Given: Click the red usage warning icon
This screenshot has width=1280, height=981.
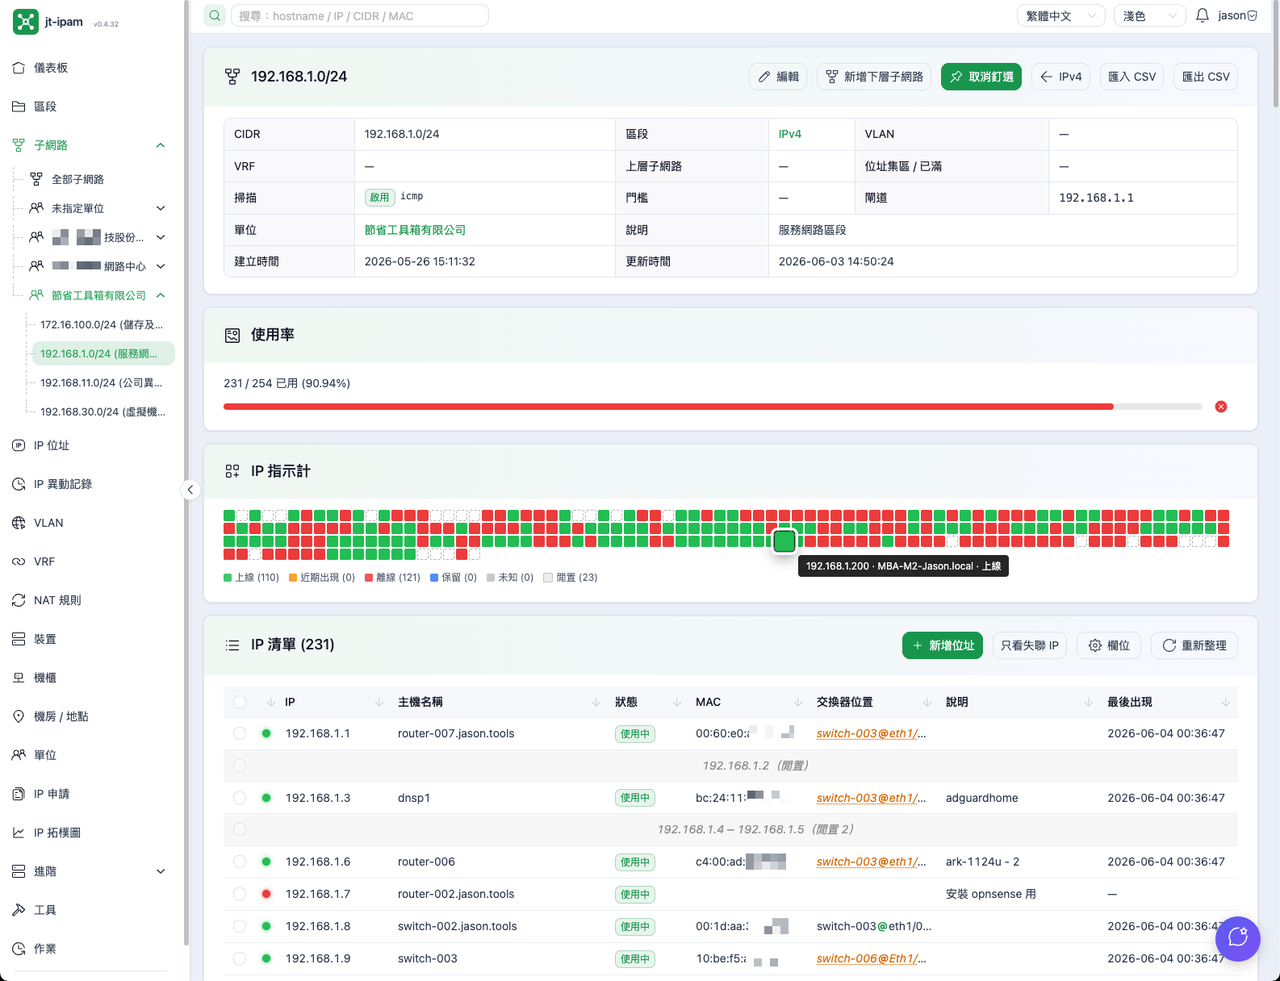Looking at the screenshot, I should click(1221, 407).
